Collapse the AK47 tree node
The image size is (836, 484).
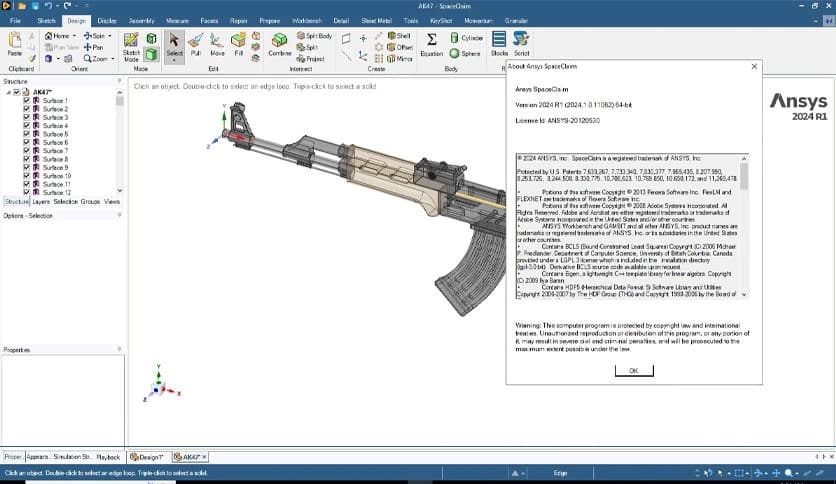(x=9, y=92)
